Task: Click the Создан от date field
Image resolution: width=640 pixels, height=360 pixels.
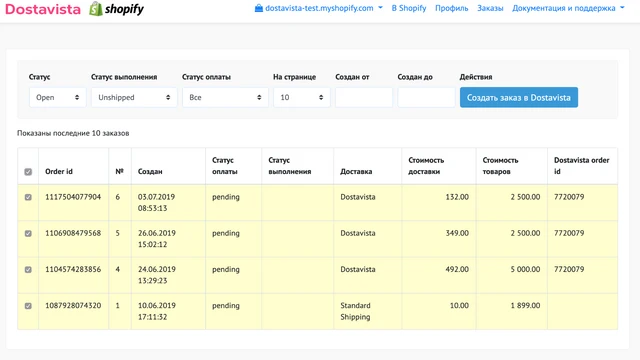Action: [x=364, y=98]
